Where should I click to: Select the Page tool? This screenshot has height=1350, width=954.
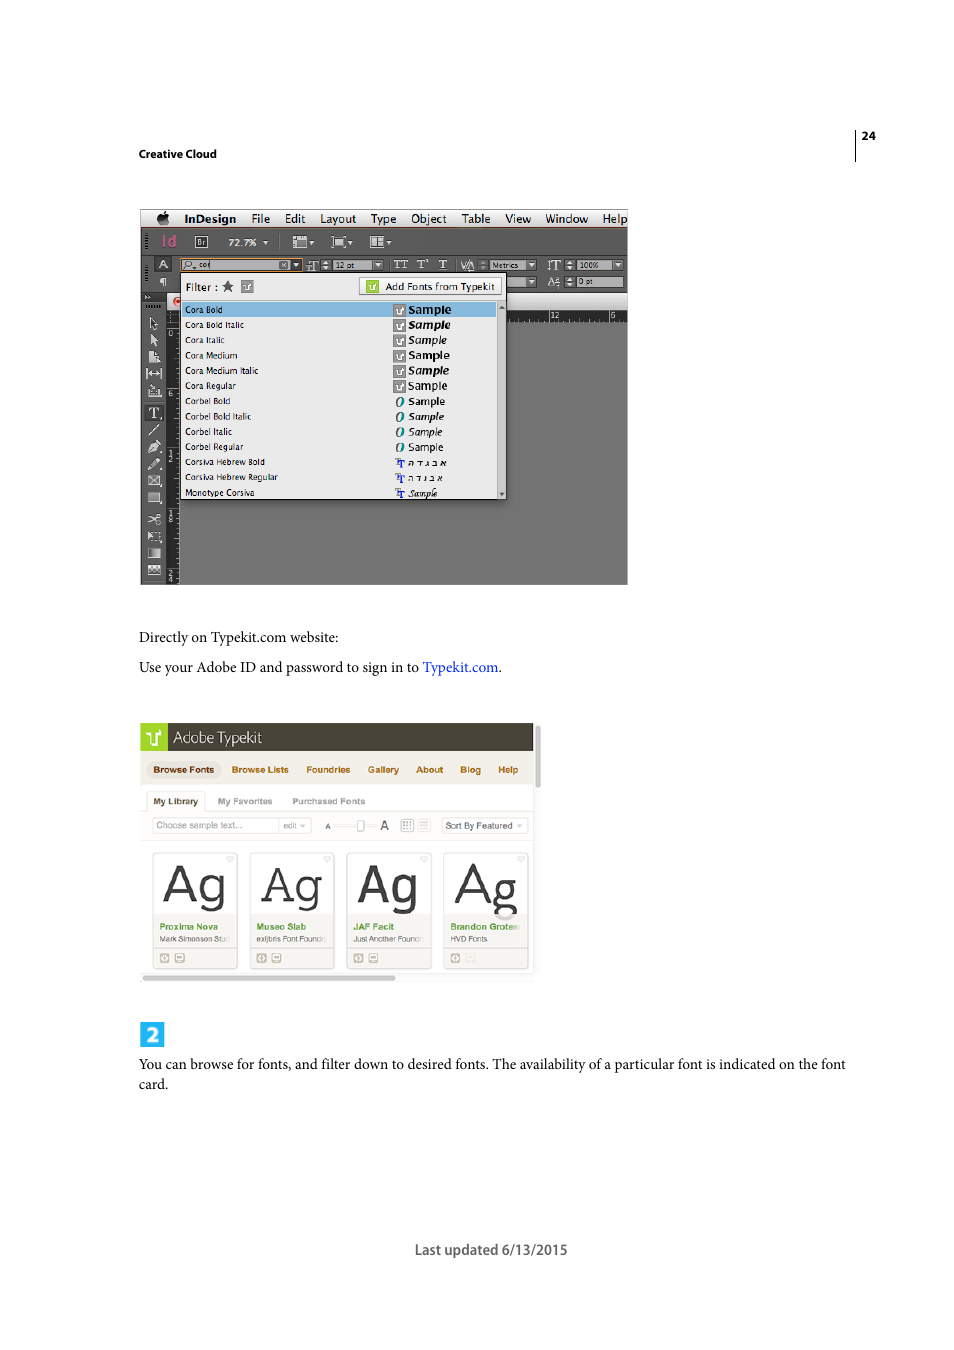[154, 357]
